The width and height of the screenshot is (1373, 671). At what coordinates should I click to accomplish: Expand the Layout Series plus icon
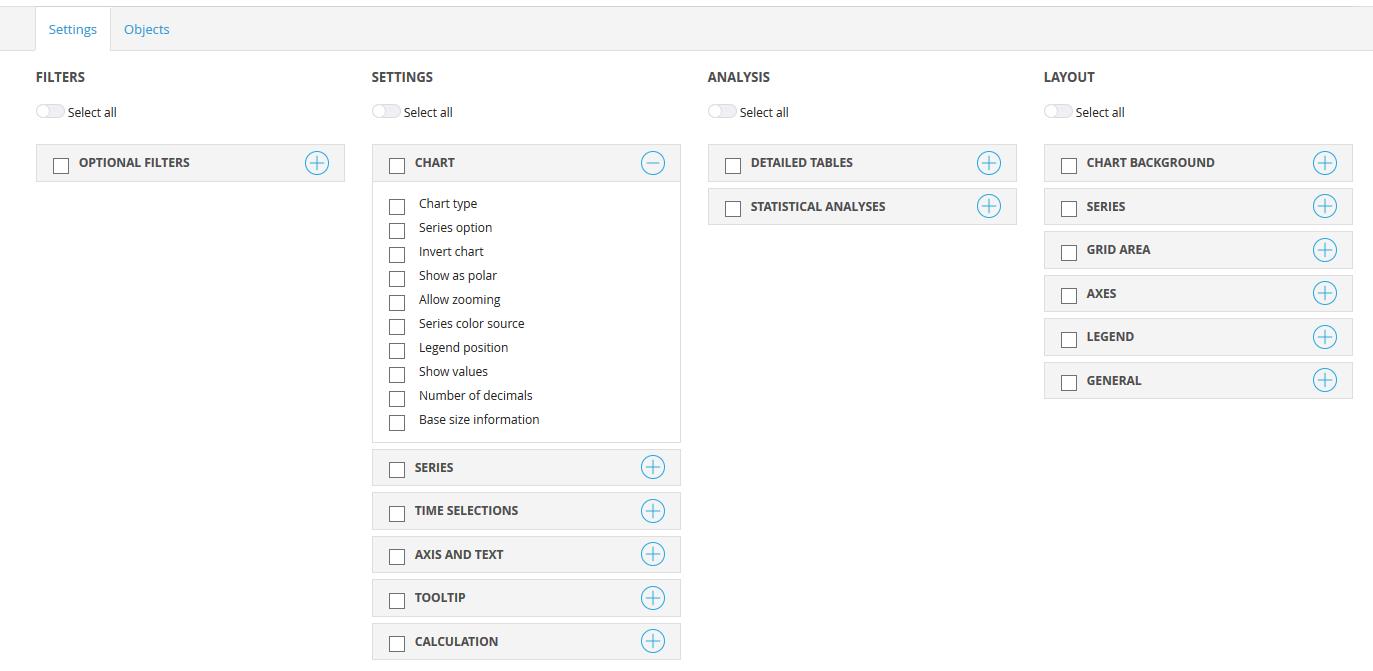pyautogui.click(x=1325, y=206)
